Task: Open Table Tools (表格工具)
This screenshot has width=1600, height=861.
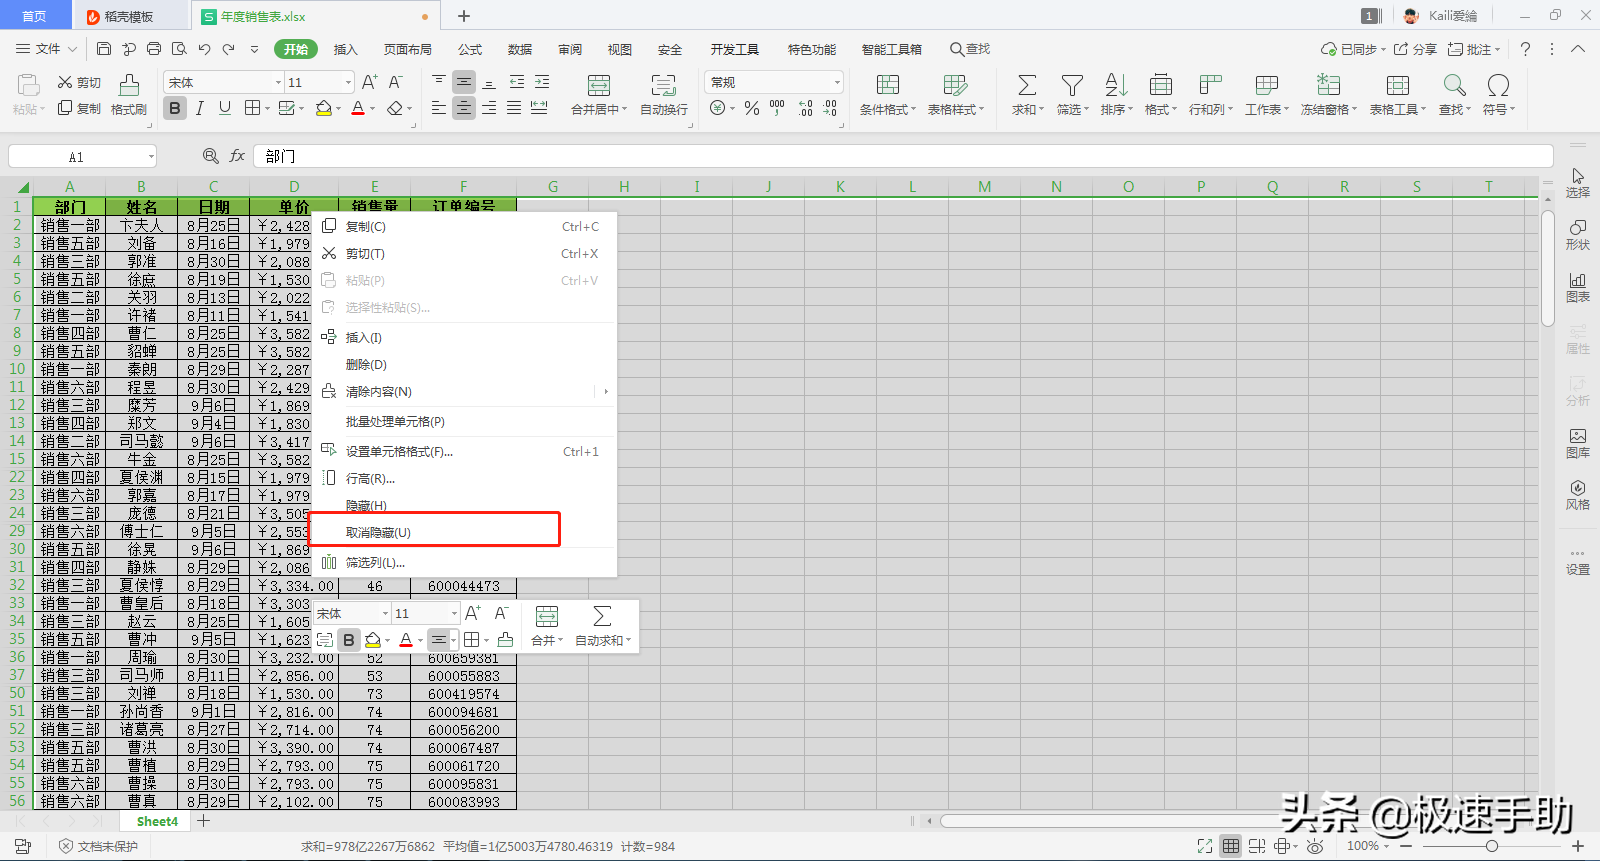Action: pos(1398,95)
